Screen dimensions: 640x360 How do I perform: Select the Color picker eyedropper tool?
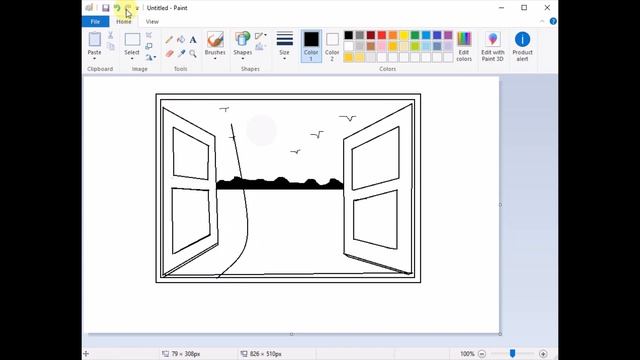(x=181, y=53)
